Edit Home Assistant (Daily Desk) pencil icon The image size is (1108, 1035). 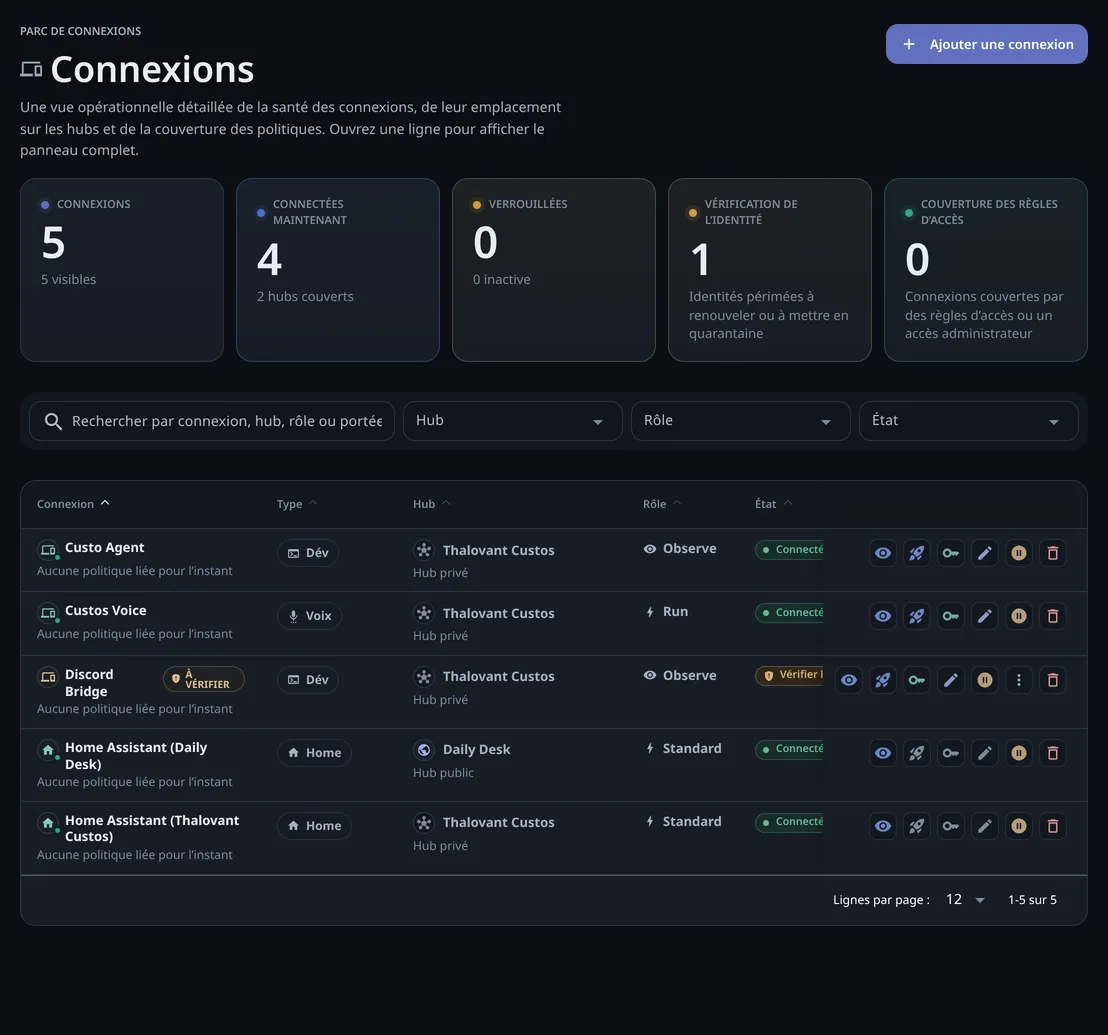tap(984, 753)
